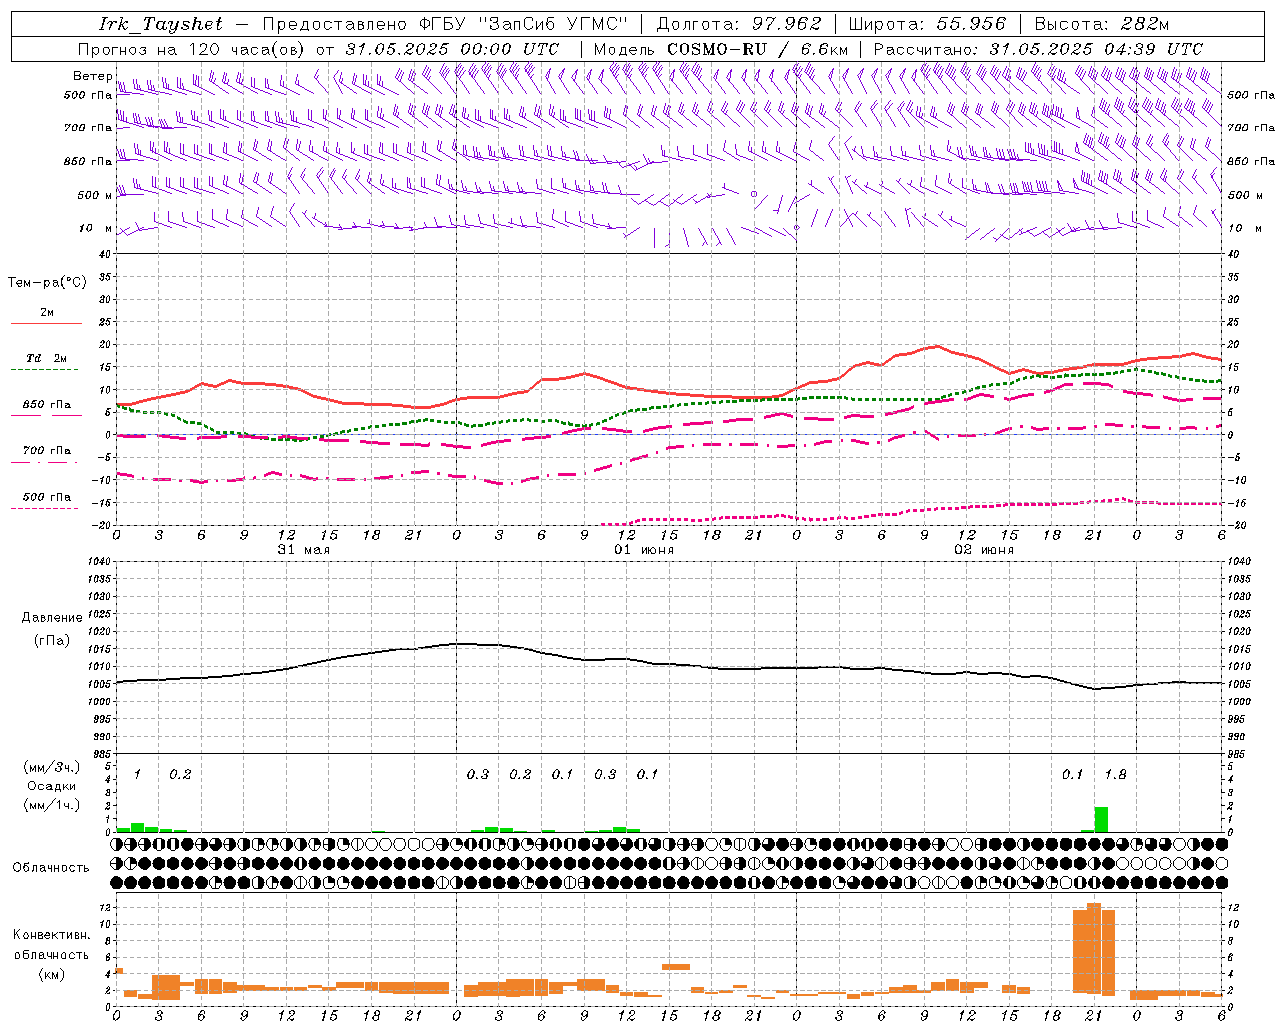Click the 700 гПа temperature legend entry
The image size is (1280, 1024).
tap(47, 451)
